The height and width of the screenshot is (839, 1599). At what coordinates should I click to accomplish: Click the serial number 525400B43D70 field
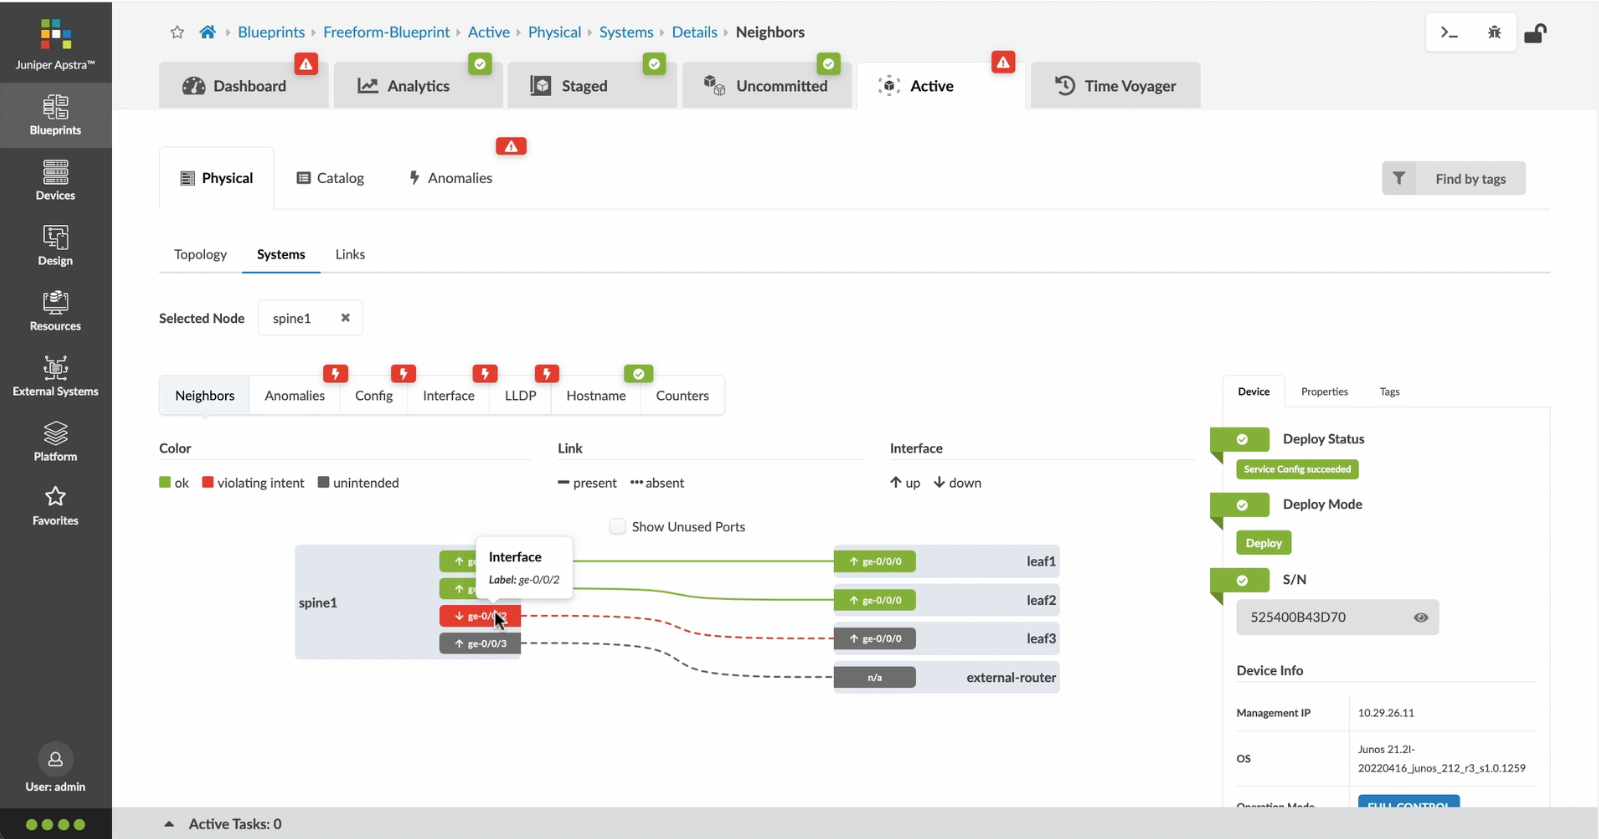[1337, 617]
